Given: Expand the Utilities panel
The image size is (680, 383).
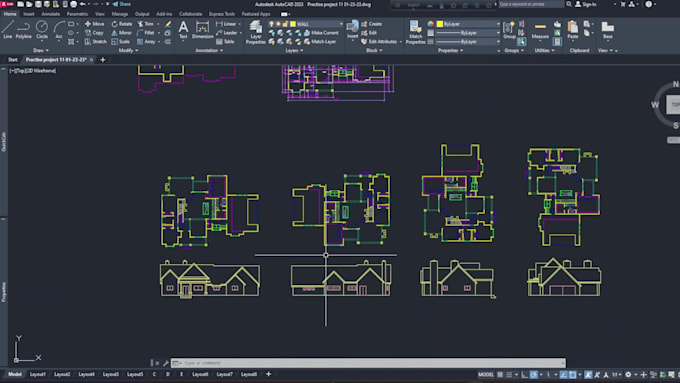Looking at the screenshot, I should (x=544, y=50).
